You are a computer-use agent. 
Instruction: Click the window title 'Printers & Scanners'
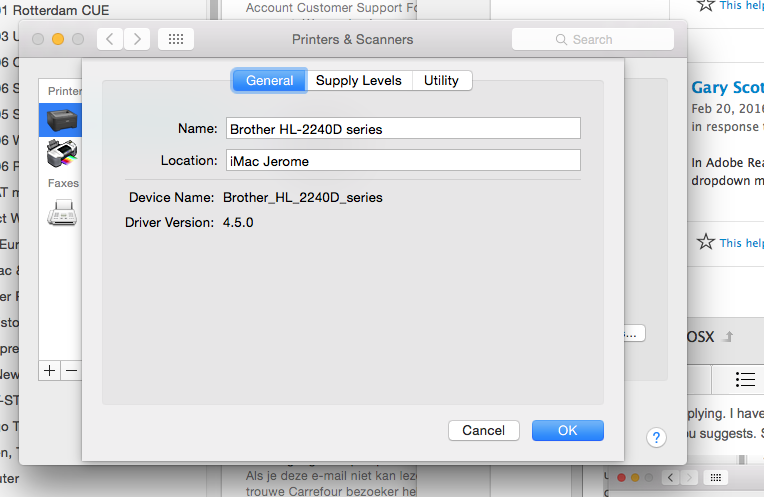point(352,39)
